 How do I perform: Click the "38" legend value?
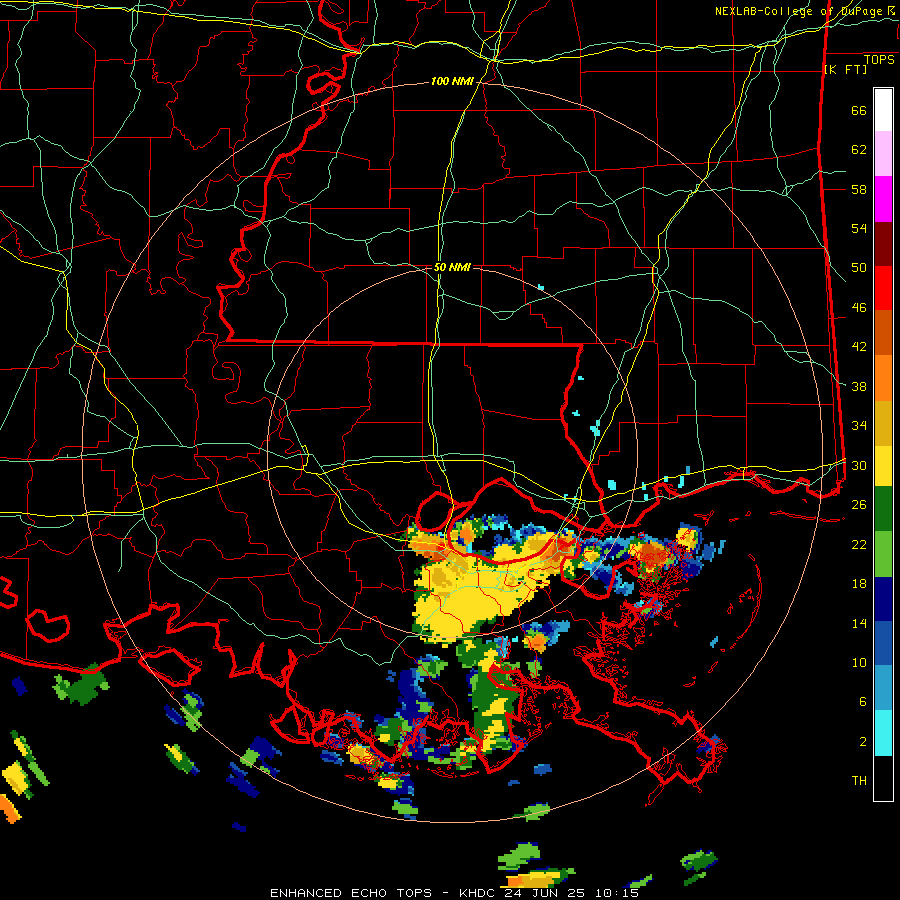tap(859, 386)
